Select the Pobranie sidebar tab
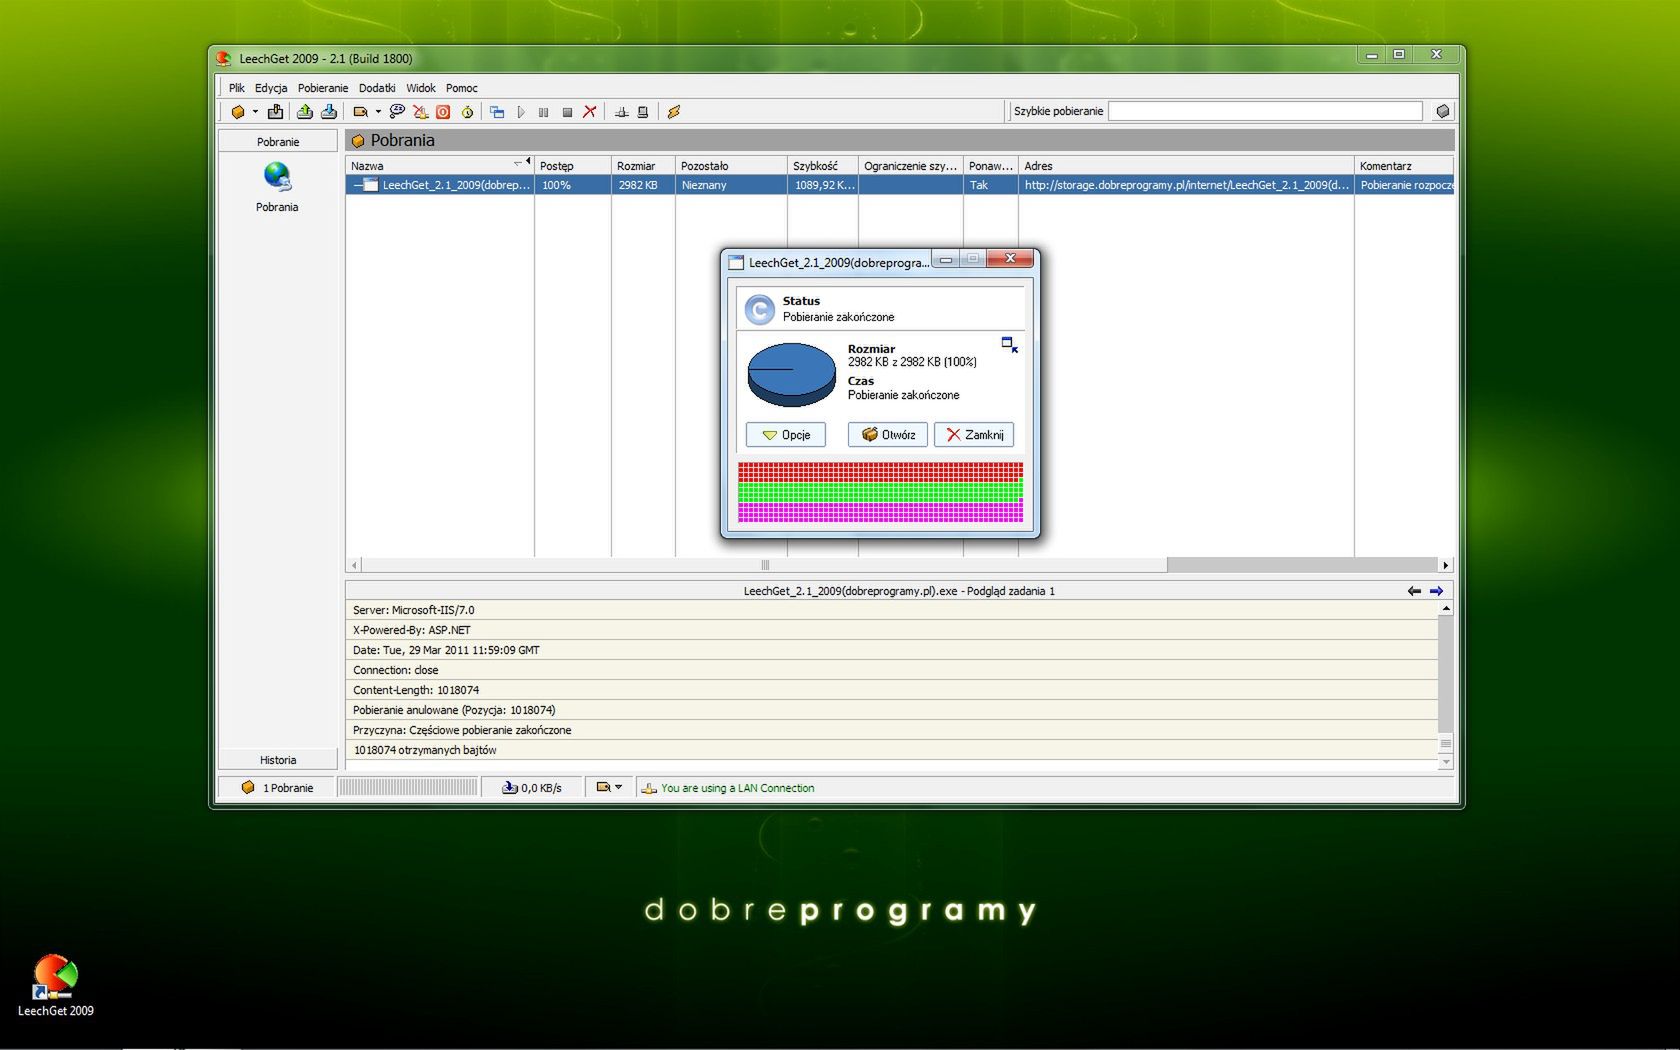 (x=278, y=142)
